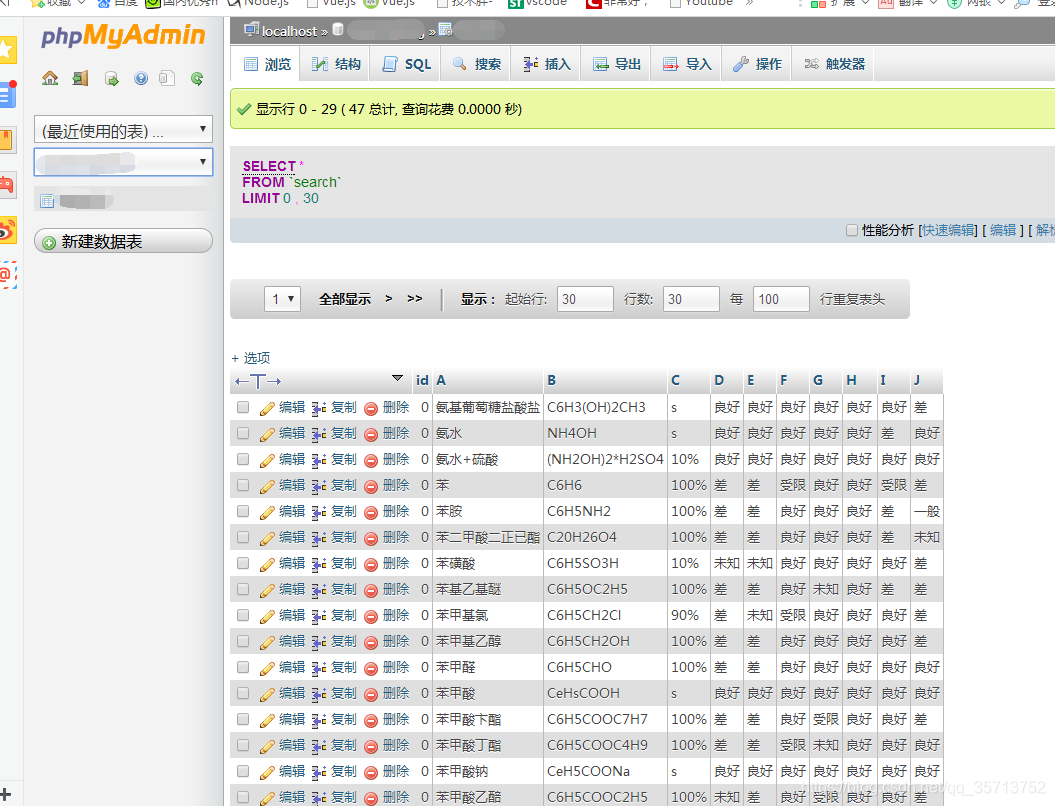The height and width of the screenshot is (806, 1055).
Task: Tick the checkbox for 氨基葡萄糖盐酸盐 row
Action: click(243, 407)
